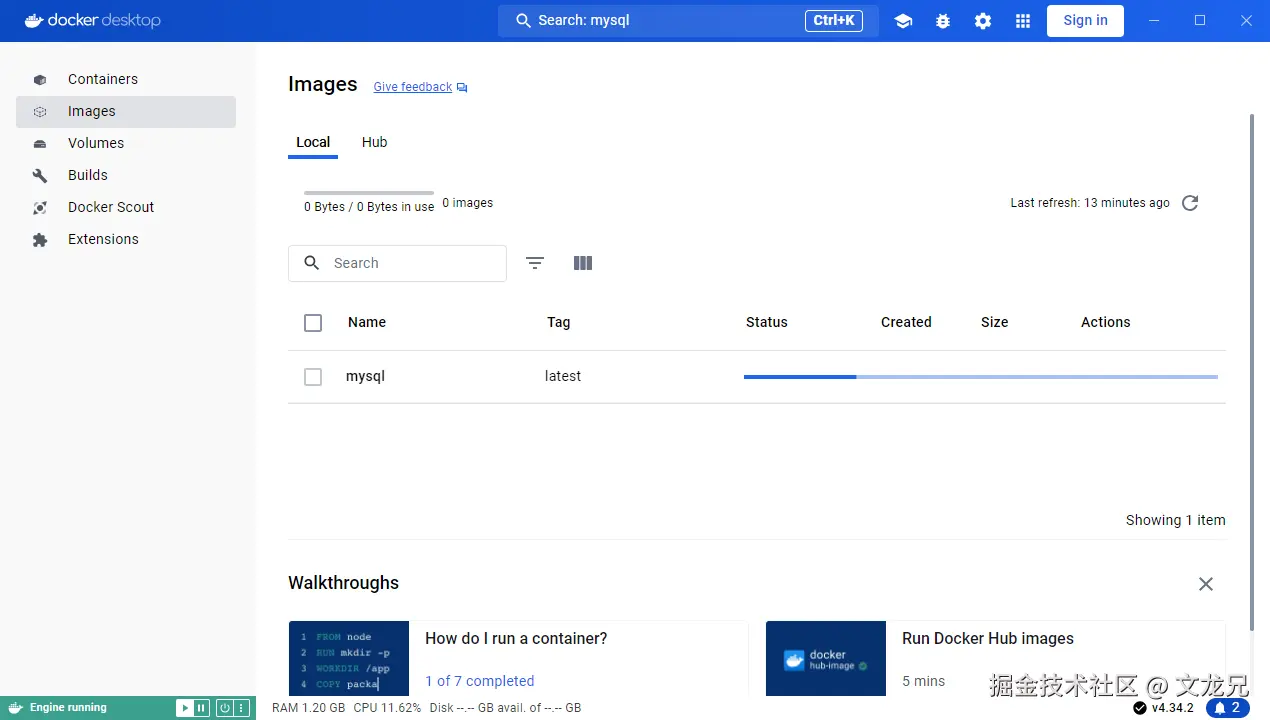Click the version check mark icon

pyautogui.click(x=1140, y=708)
